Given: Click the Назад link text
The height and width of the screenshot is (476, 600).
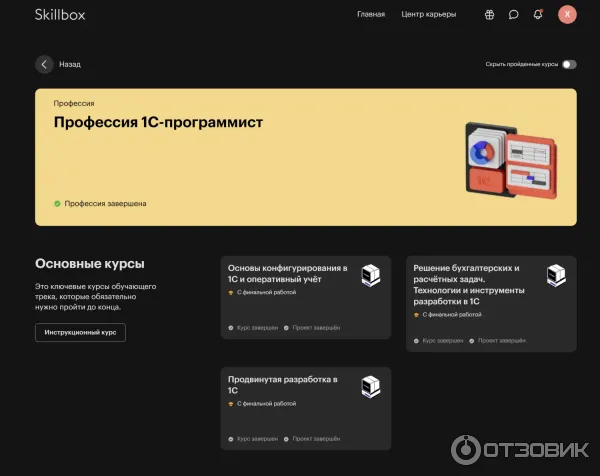Looking at the screenshot, I should pyautogui.click(x=70, y=64).
